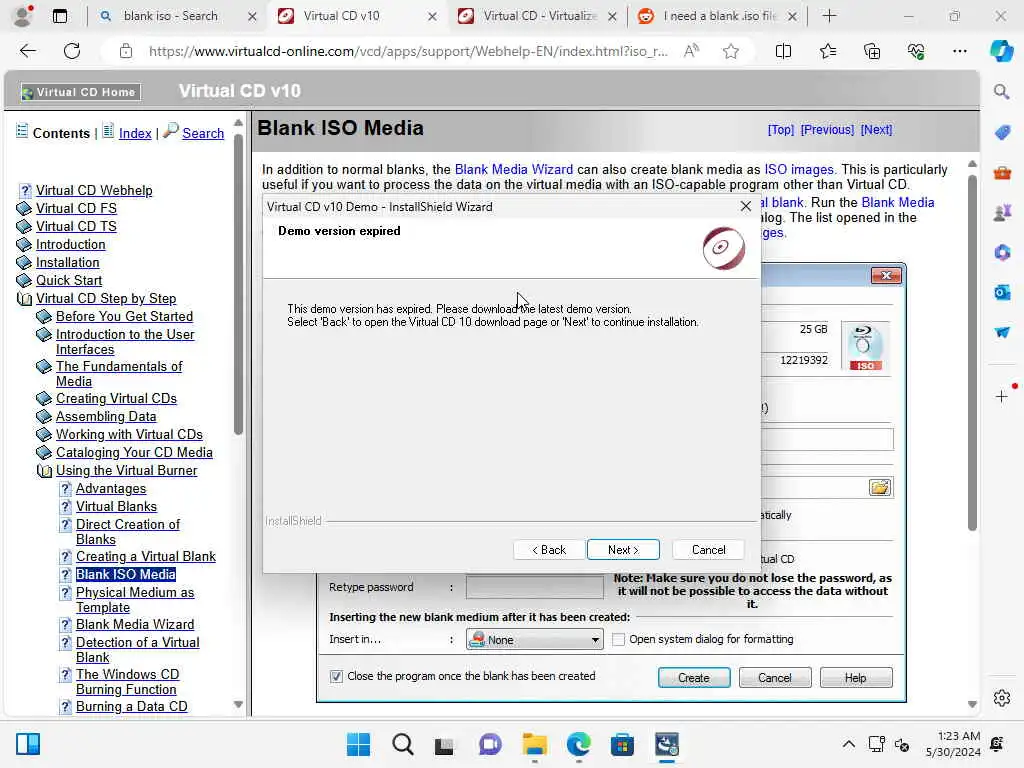Follow the ISO images link
1024x768 pixels.
tap(799, 169)
